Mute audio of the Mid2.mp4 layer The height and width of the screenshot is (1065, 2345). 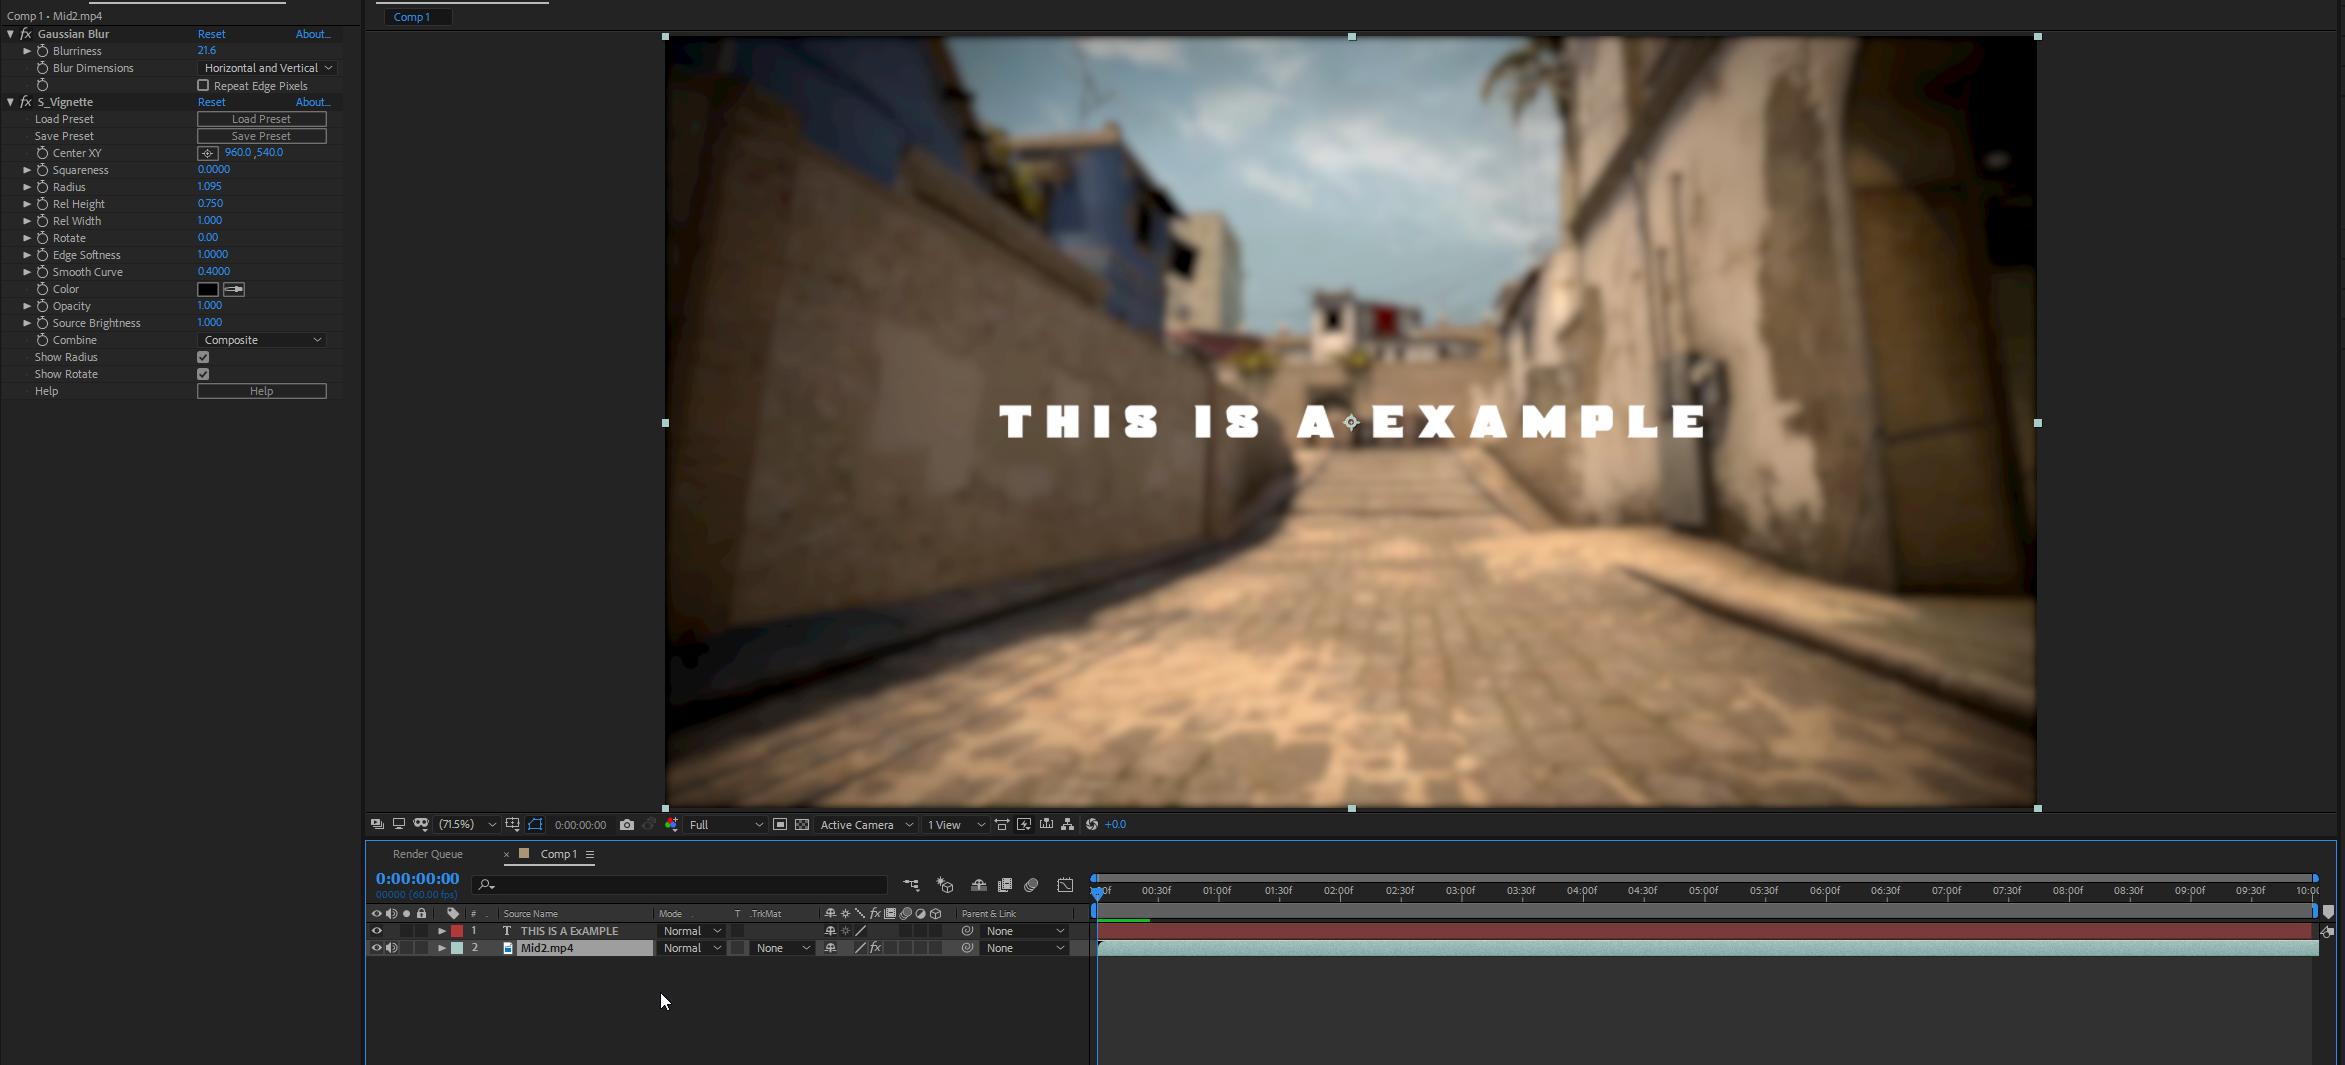392,948
